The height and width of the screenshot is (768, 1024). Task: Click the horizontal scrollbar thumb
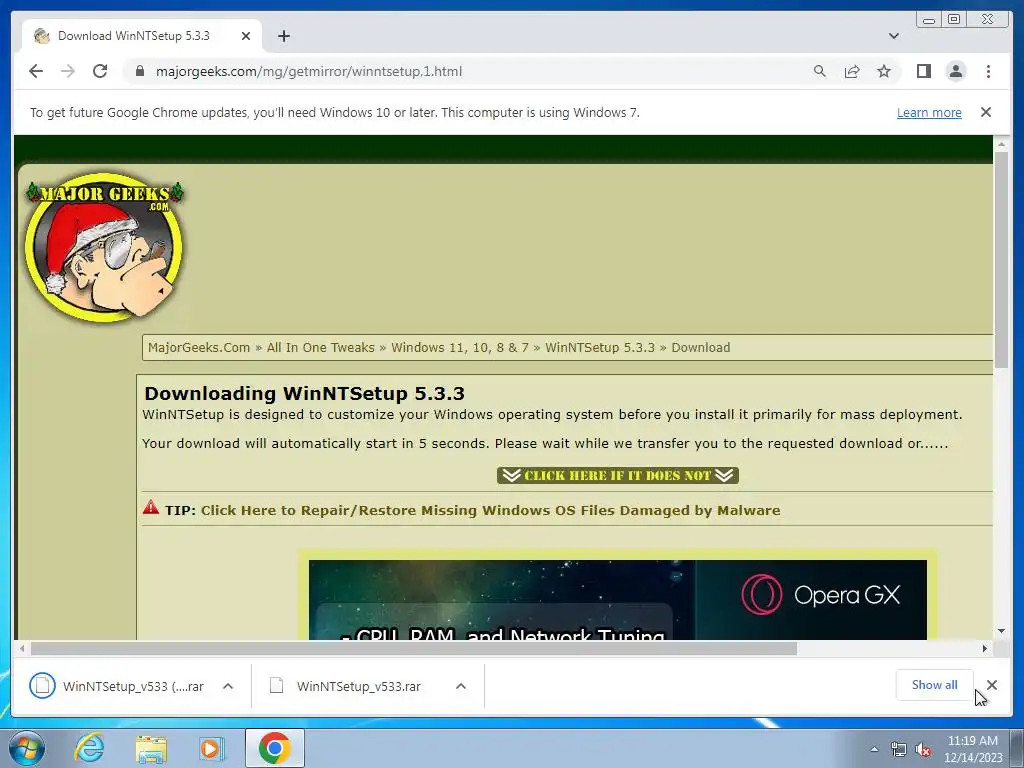414,648
